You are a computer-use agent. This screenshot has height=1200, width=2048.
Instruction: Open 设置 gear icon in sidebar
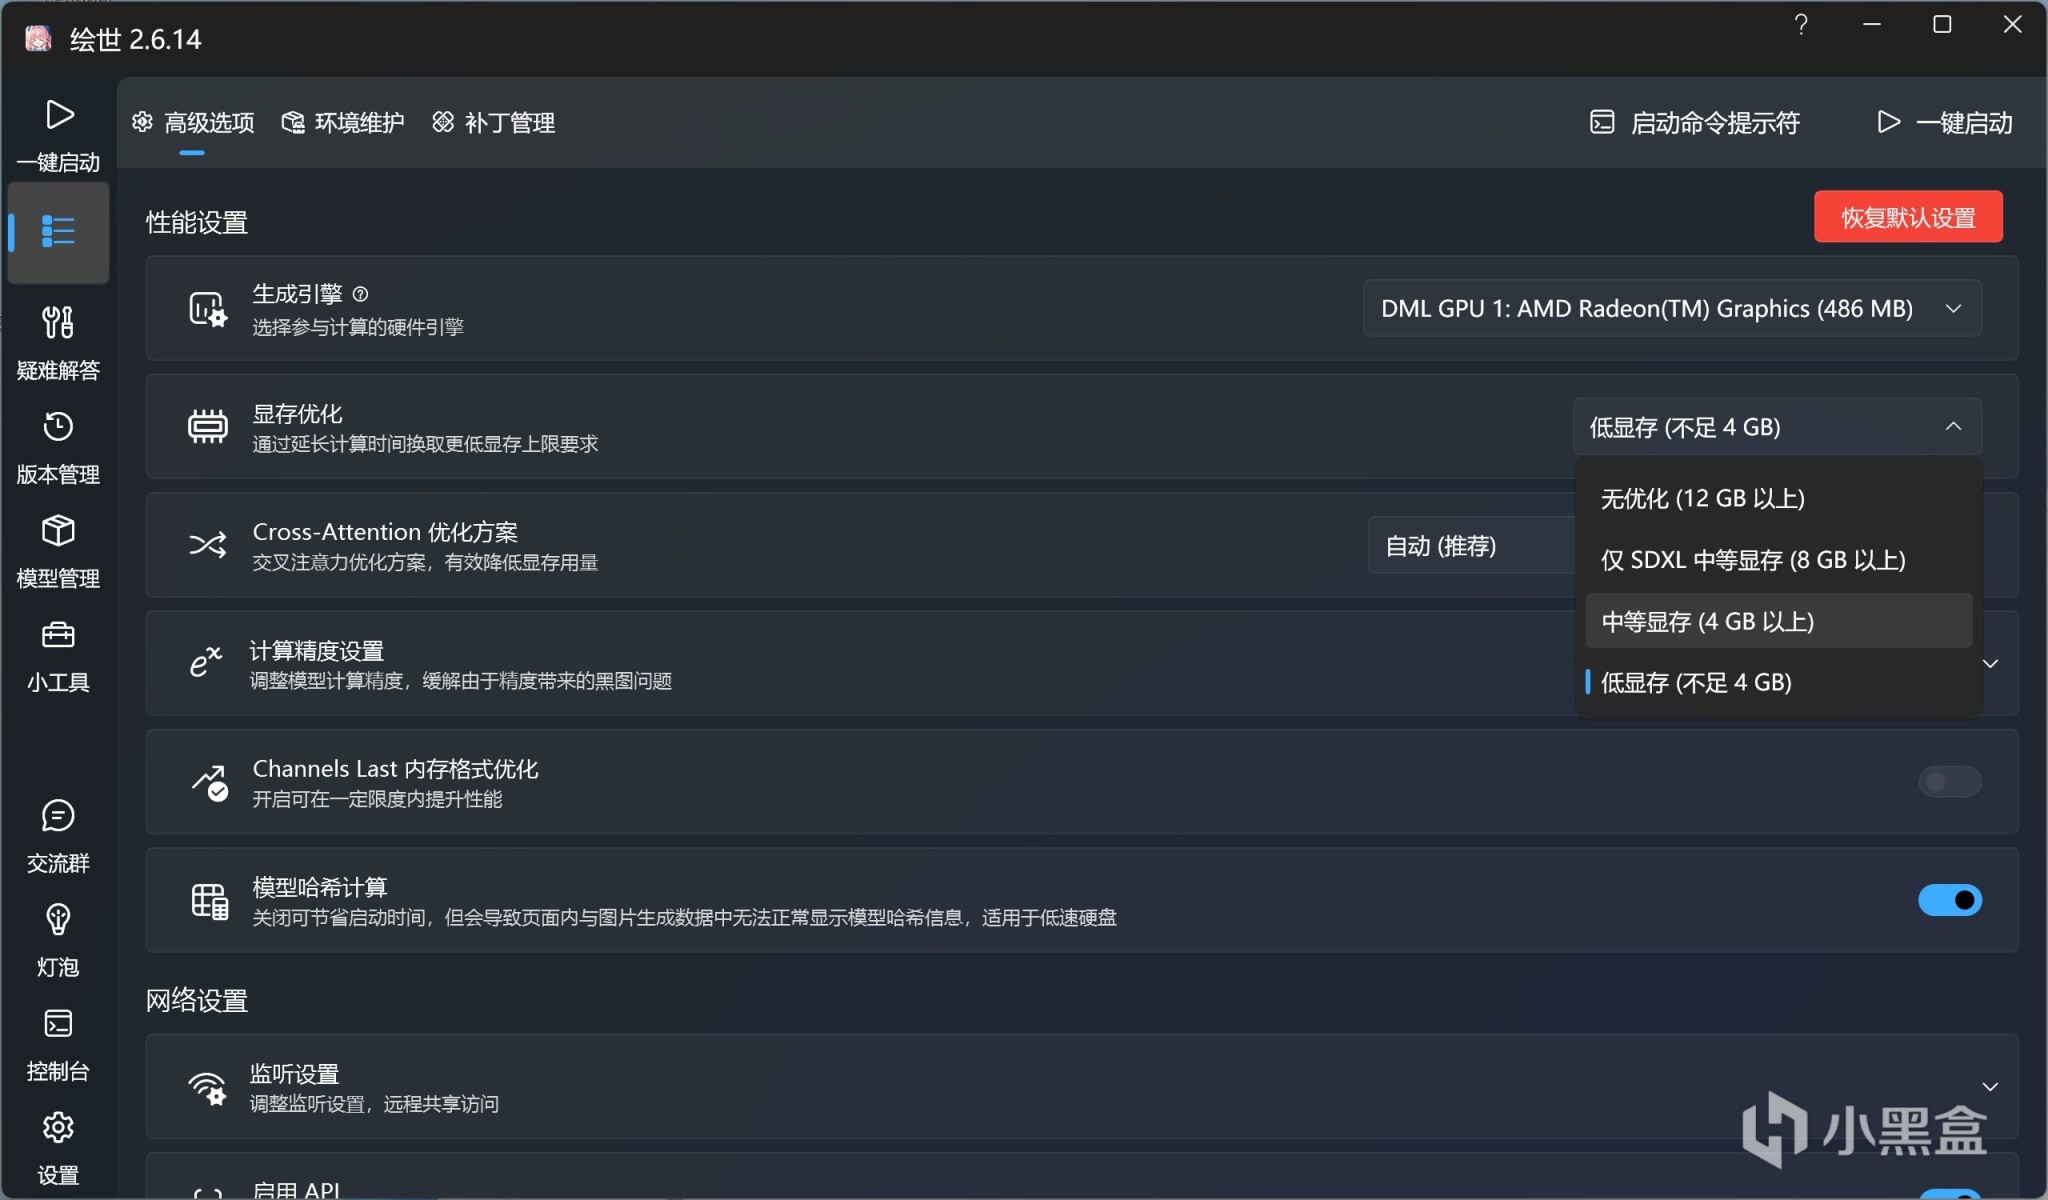coord(58,1128)
